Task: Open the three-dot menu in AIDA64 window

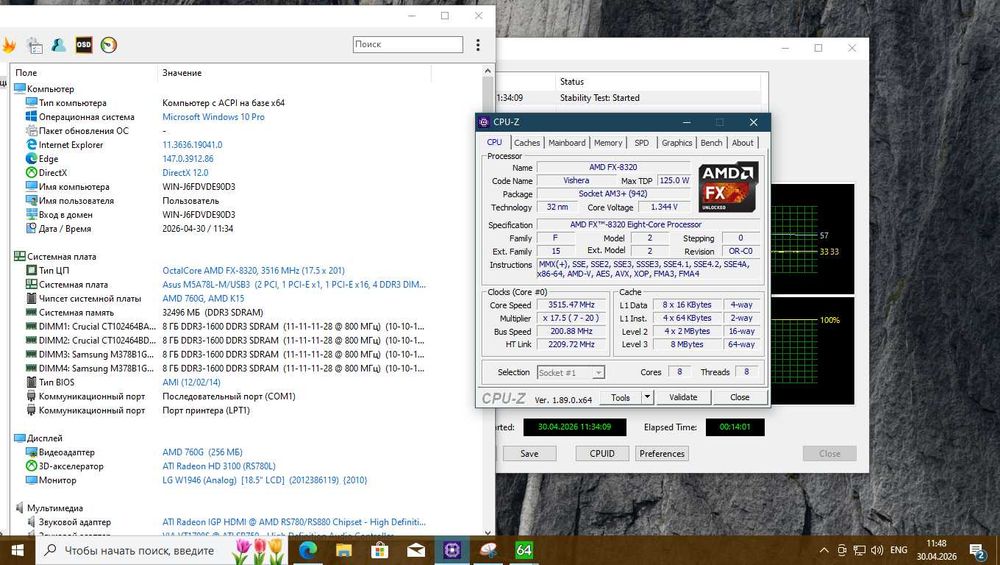Action: point(478,45)
